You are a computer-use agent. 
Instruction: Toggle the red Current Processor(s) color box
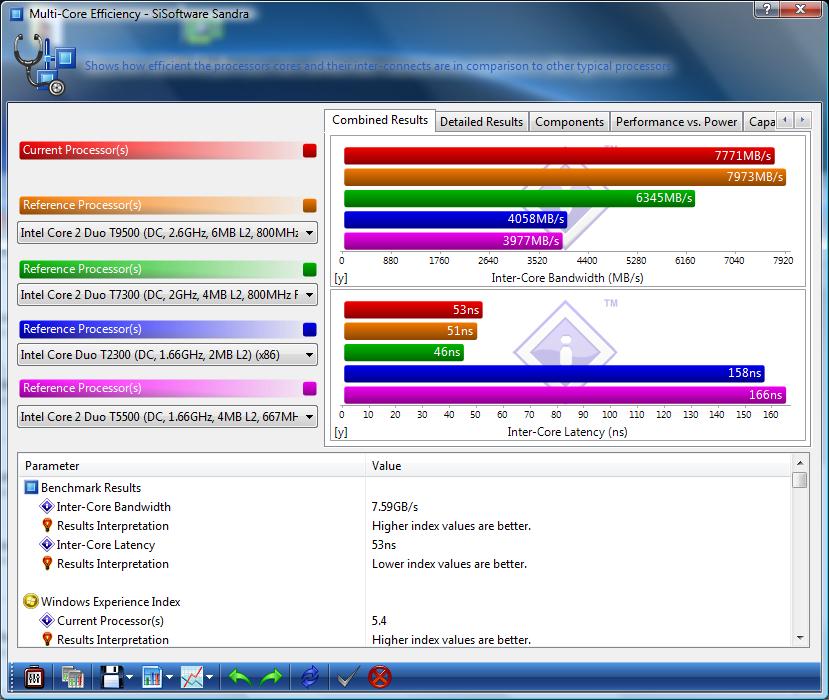tap(310, 151)
